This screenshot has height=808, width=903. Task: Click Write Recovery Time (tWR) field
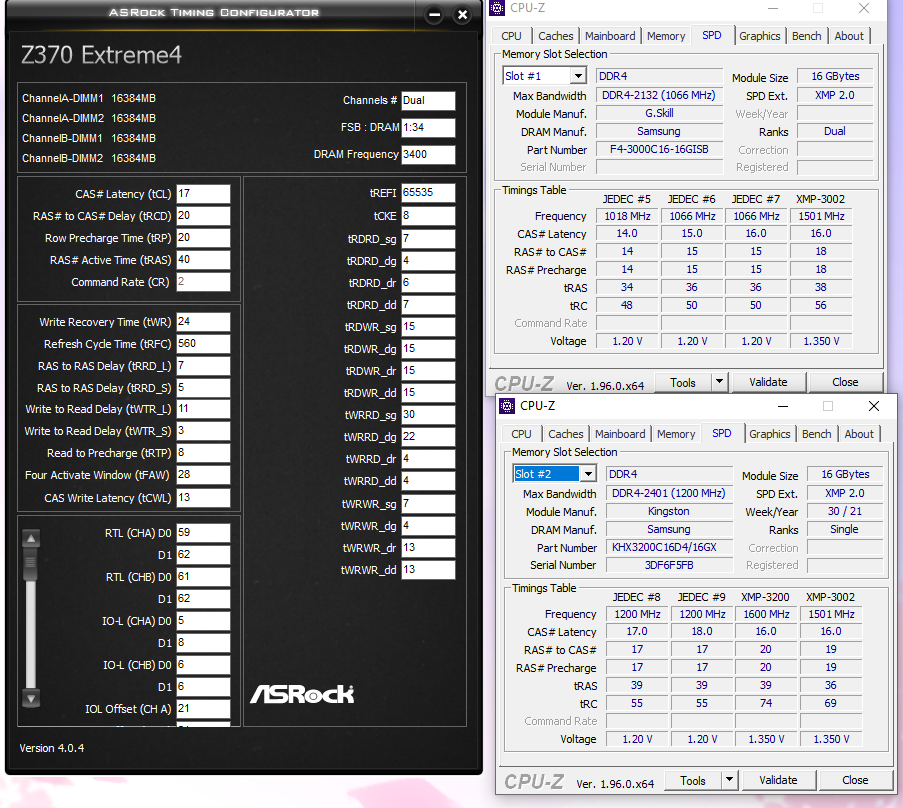click(203, 321)
